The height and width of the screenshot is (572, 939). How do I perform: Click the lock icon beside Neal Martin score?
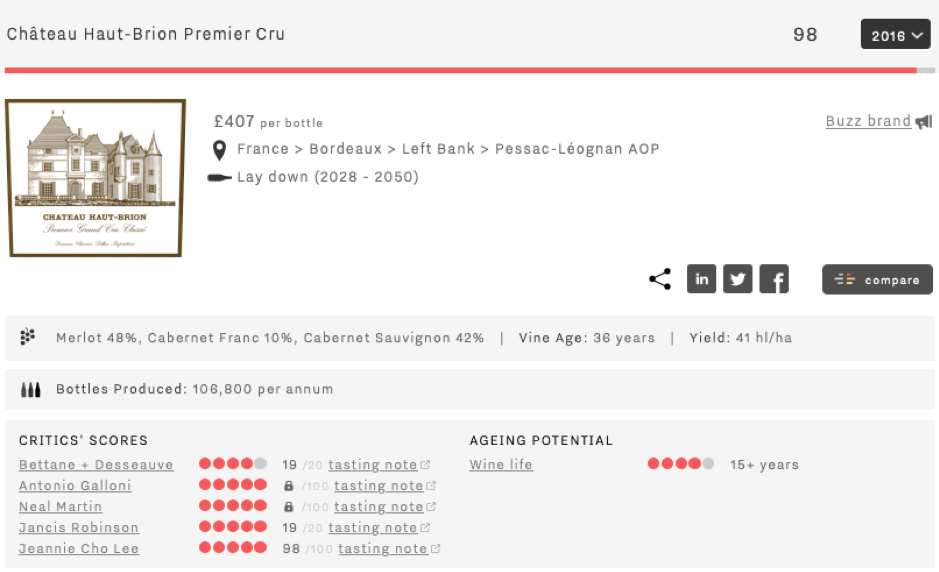[289, 507]
